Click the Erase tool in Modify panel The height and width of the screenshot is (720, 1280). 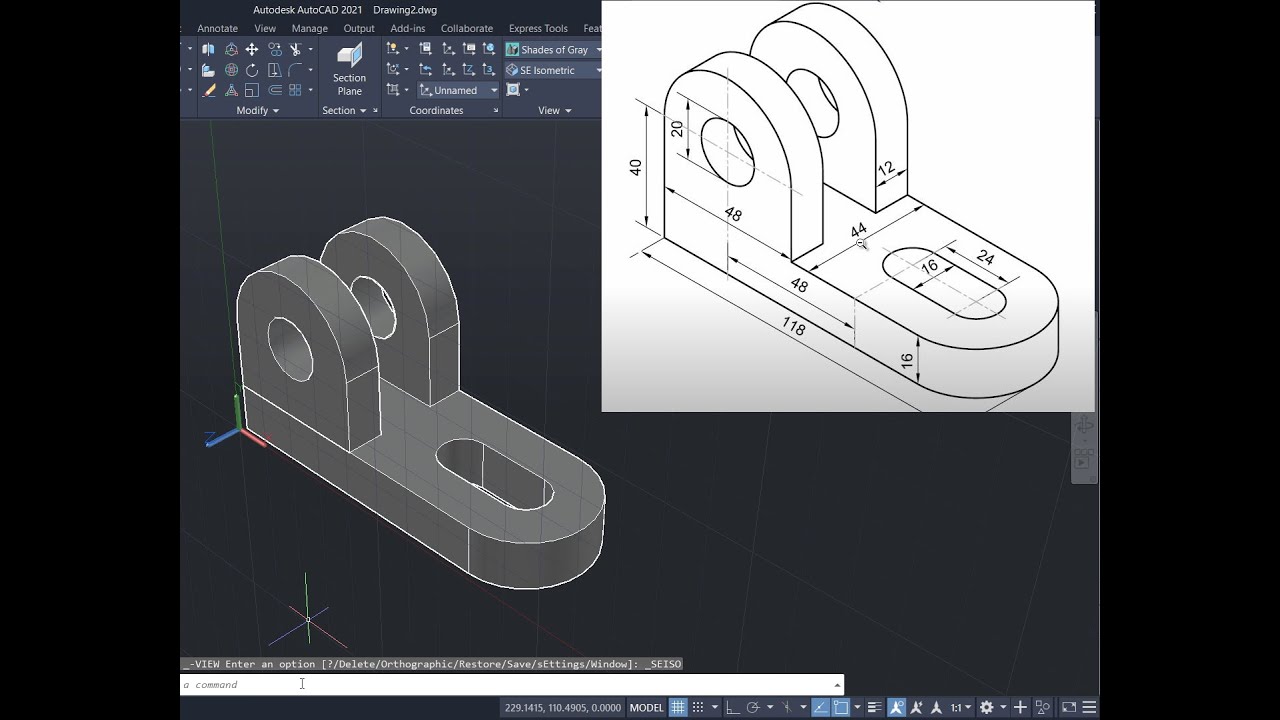(x=208, y=89)
